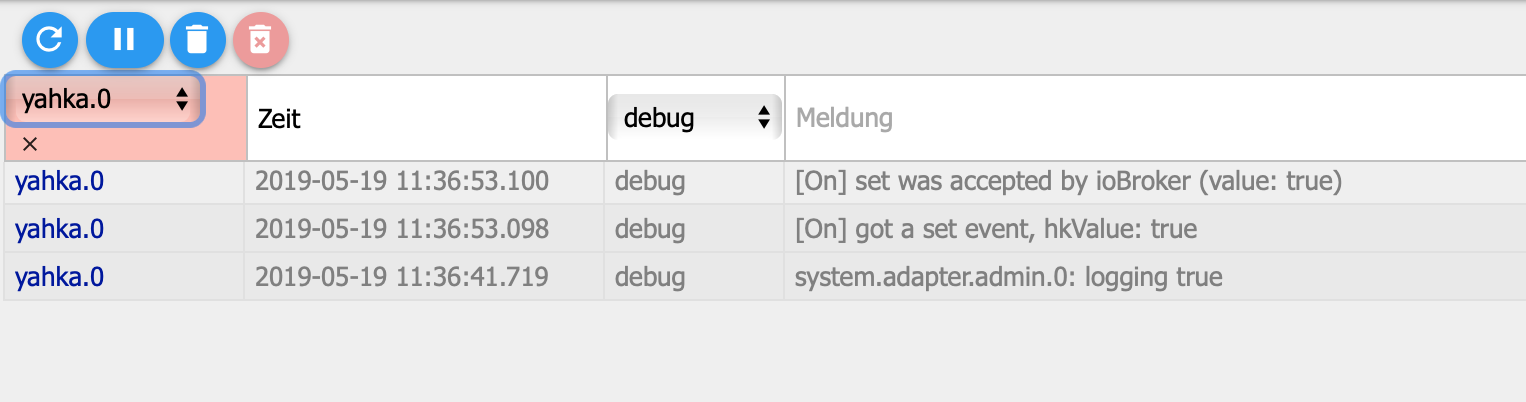This screenshot has height=402, width=1526.
Task: Click the timestamp 2019-05-19 11:36:41.719
Action: 402,276
